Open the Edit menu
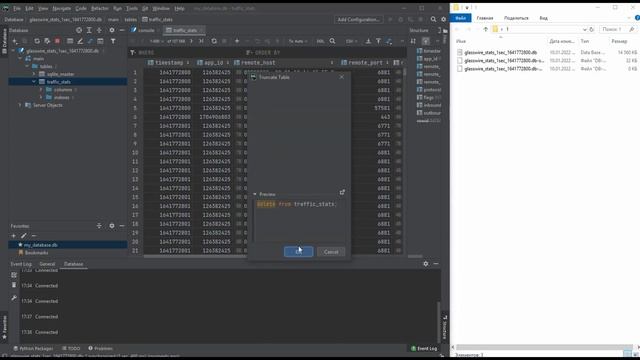 [x=29, y=8]
